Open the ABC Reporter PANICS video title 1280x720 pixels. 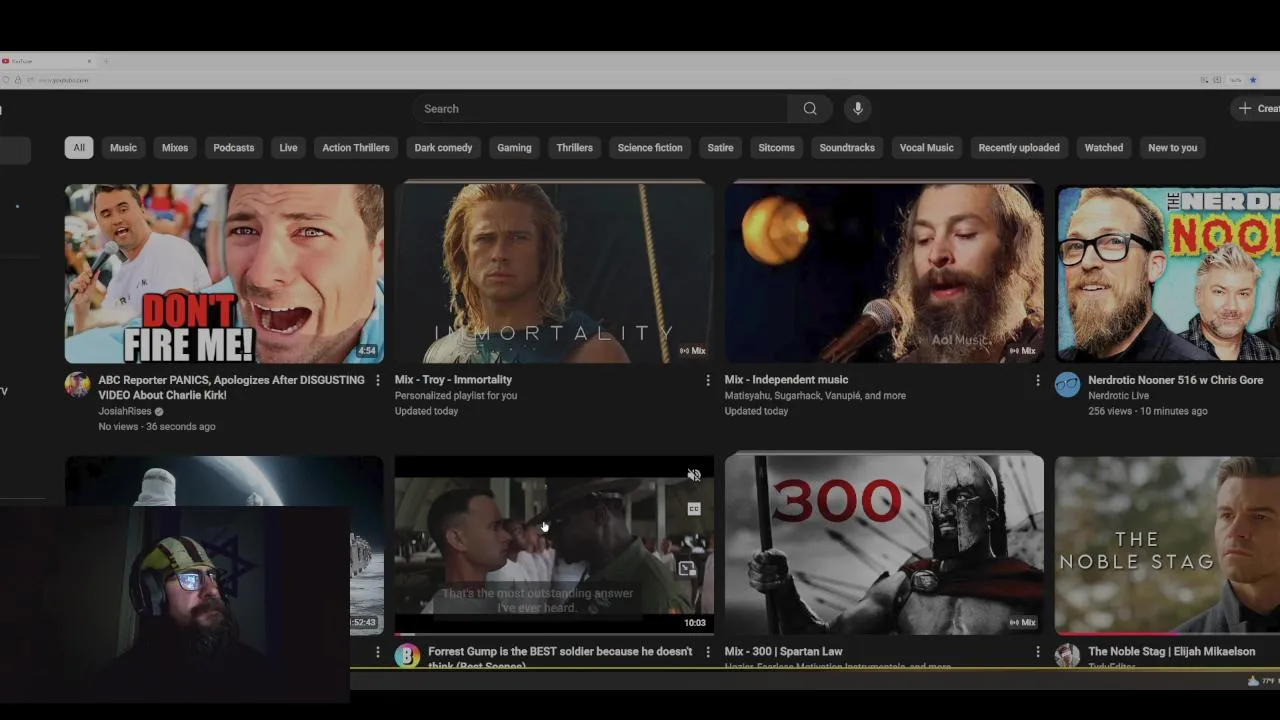(x=231, y=387)
